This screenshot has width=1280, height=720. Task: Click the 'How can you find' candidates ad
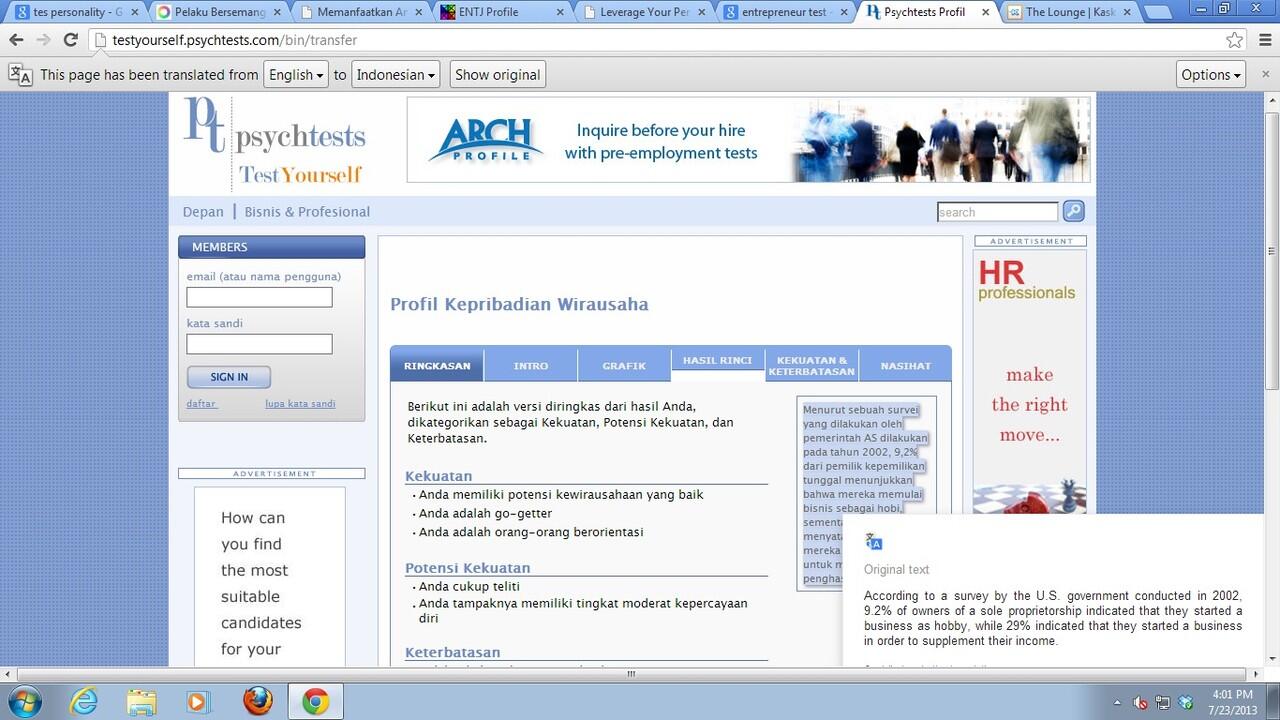pos(269,577)
